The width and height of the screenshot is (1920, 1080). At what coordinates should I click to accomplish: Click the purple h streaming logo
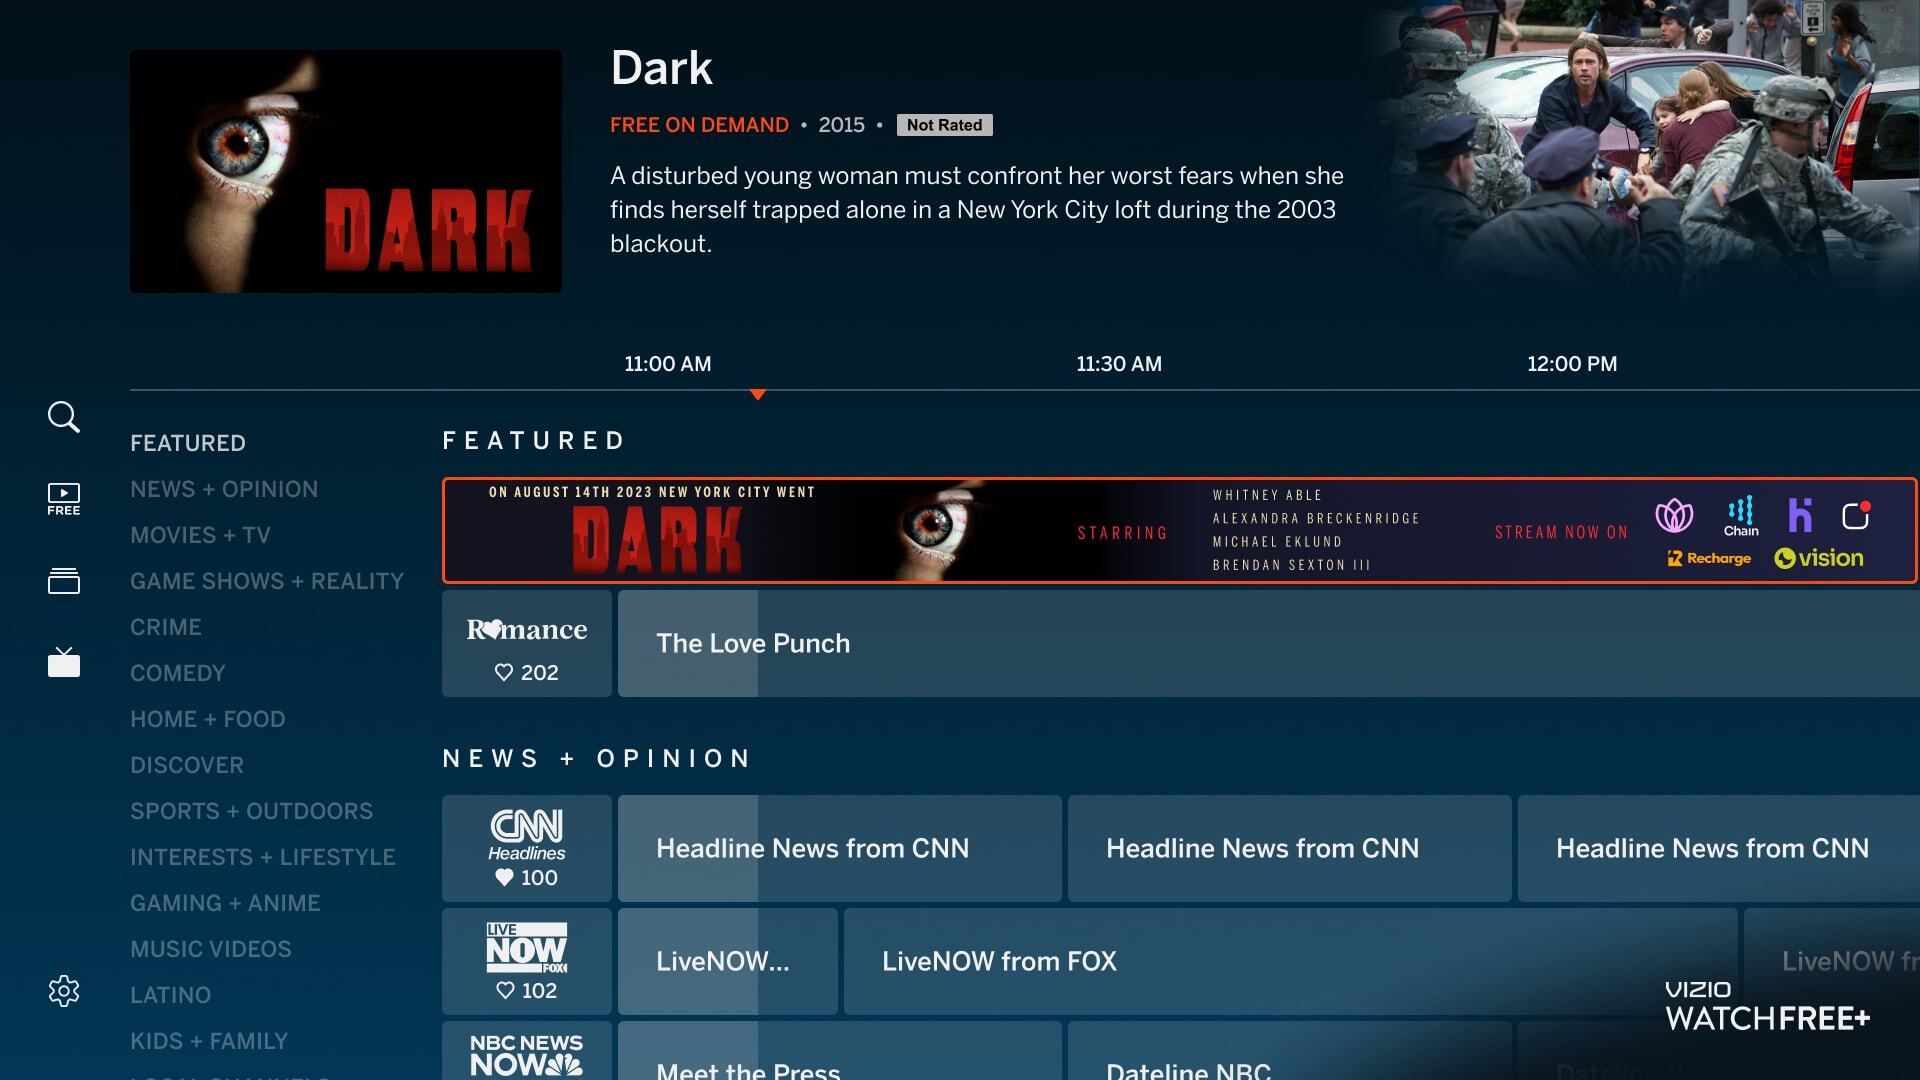click(1801, 514)
